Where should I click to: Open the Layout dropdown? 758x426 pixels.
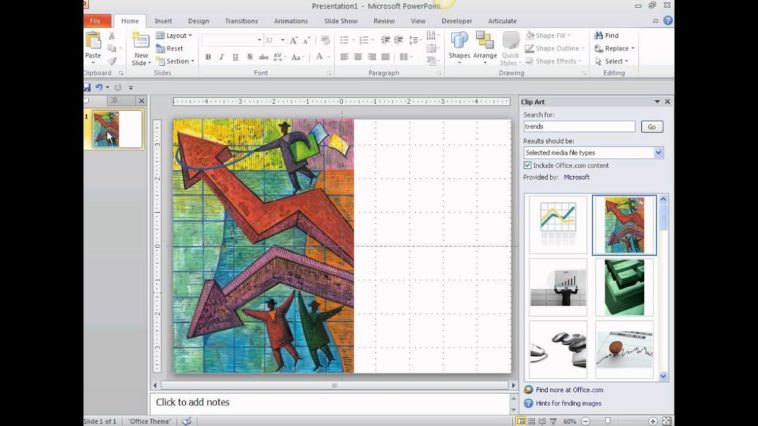coord(177,35)
